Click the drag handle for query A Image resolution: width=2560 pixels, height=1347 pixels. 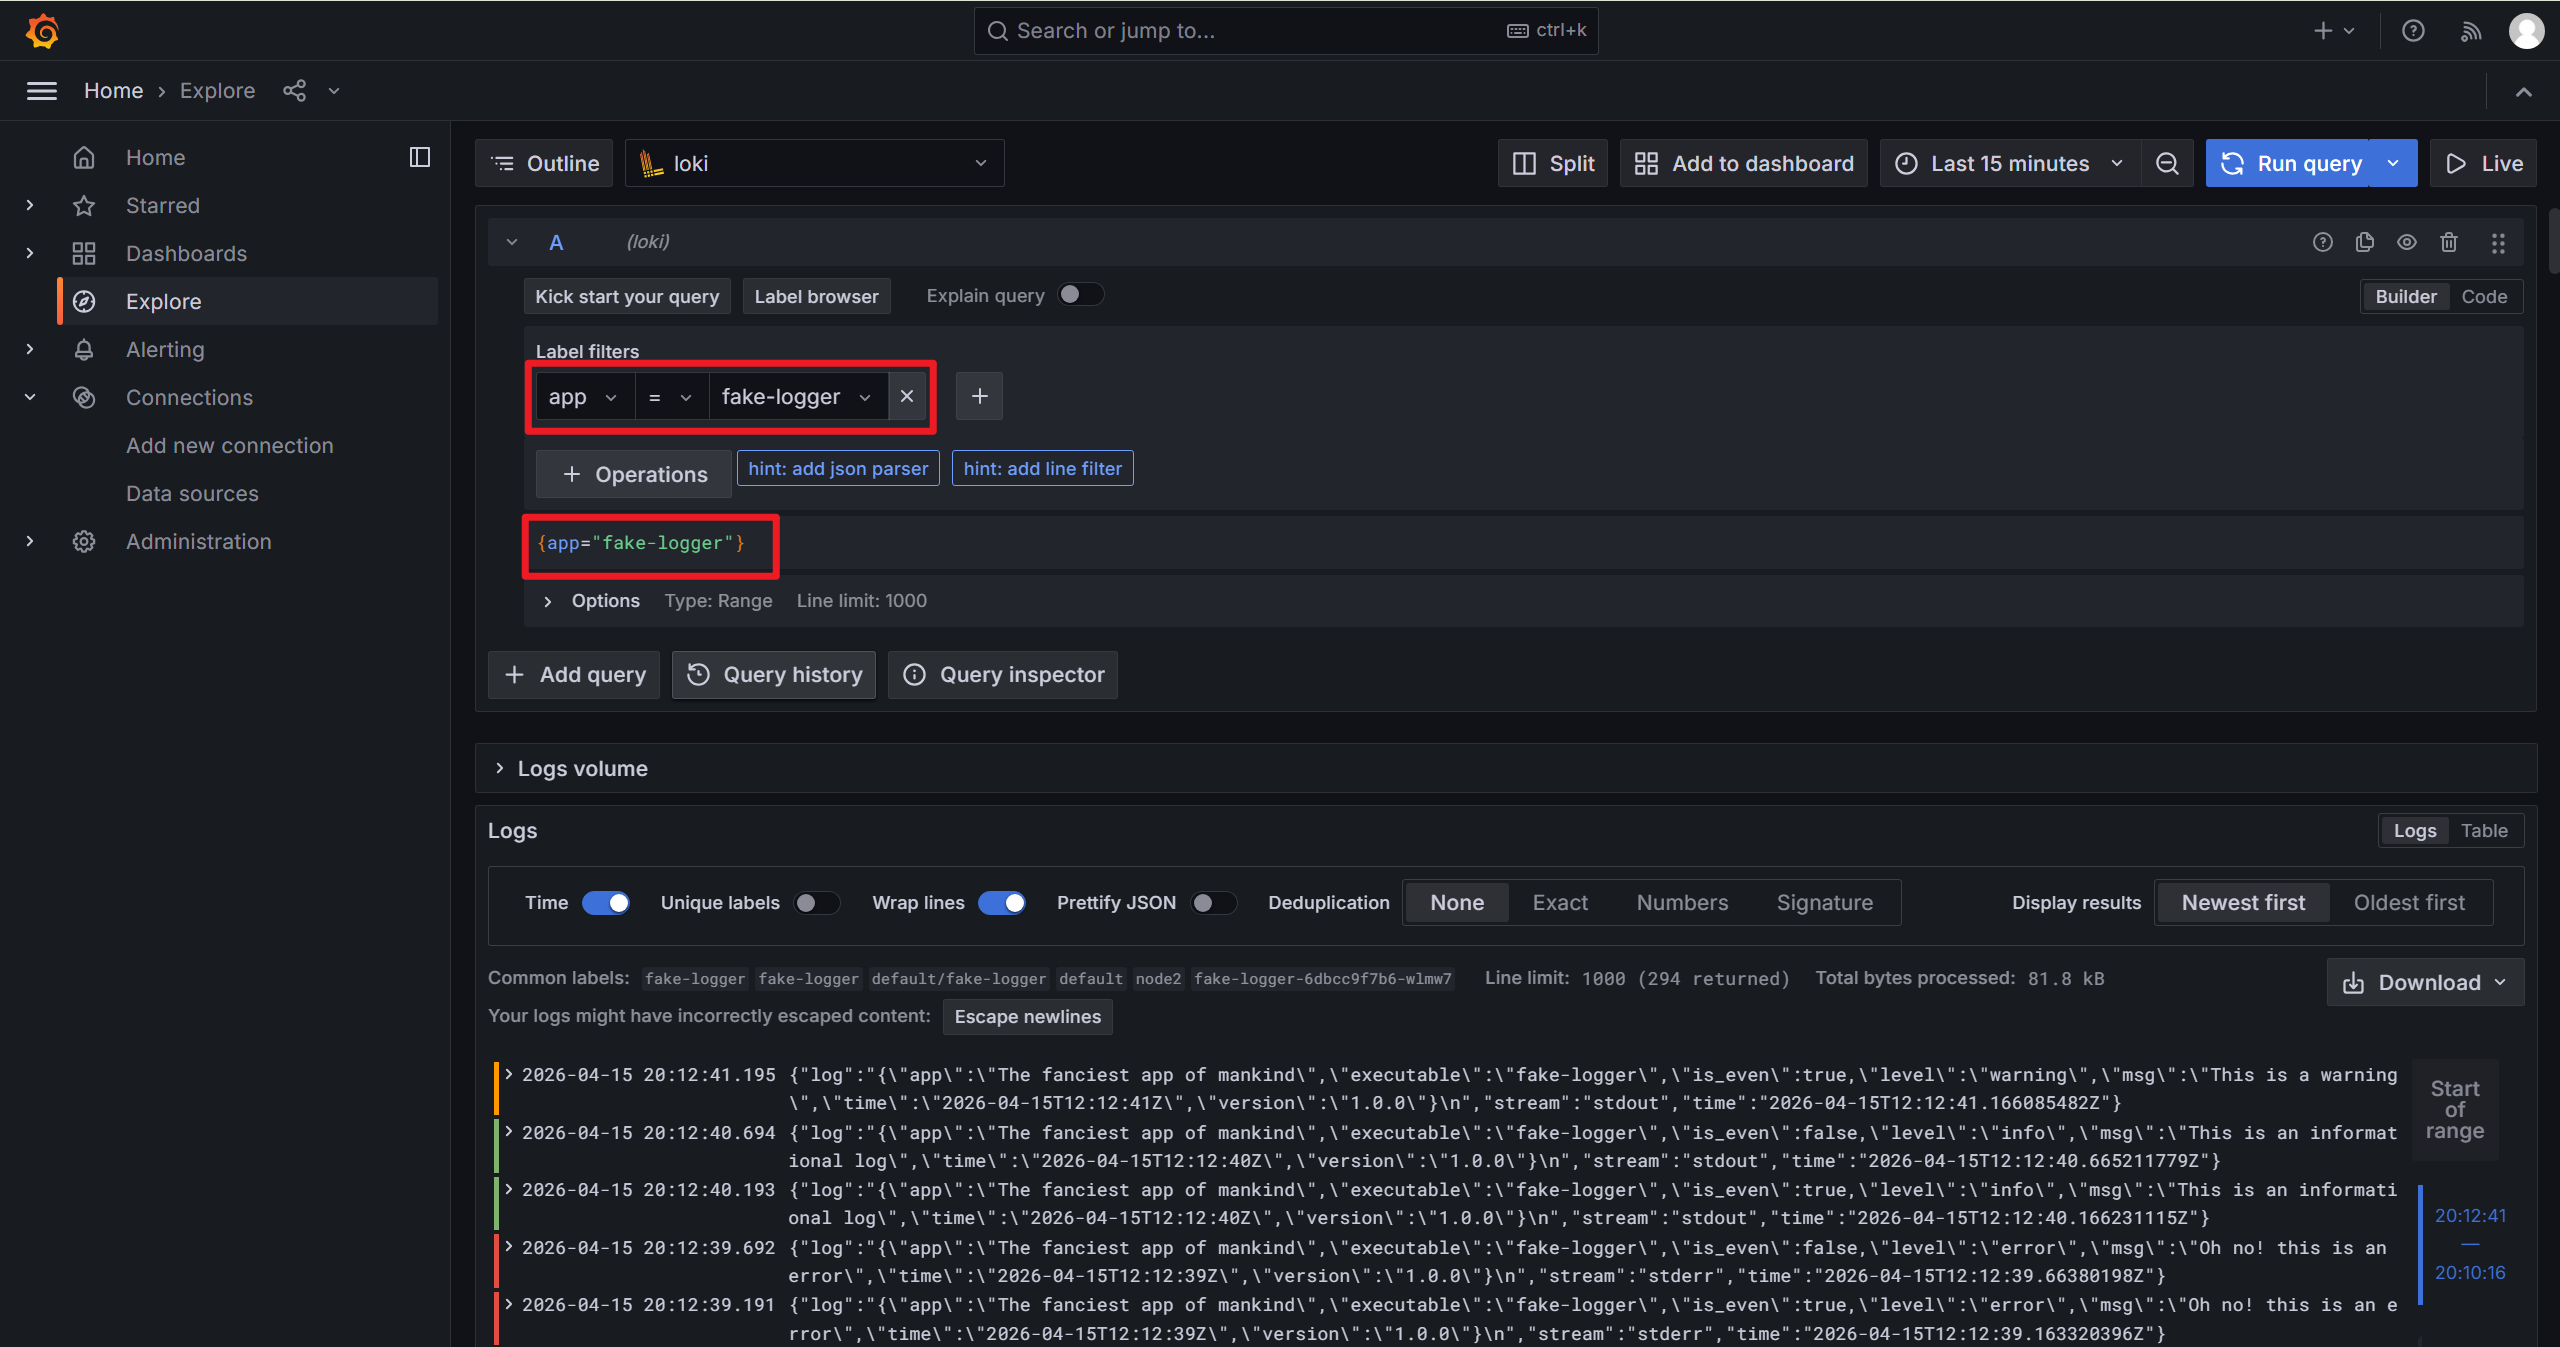(x=2498, y=242)
